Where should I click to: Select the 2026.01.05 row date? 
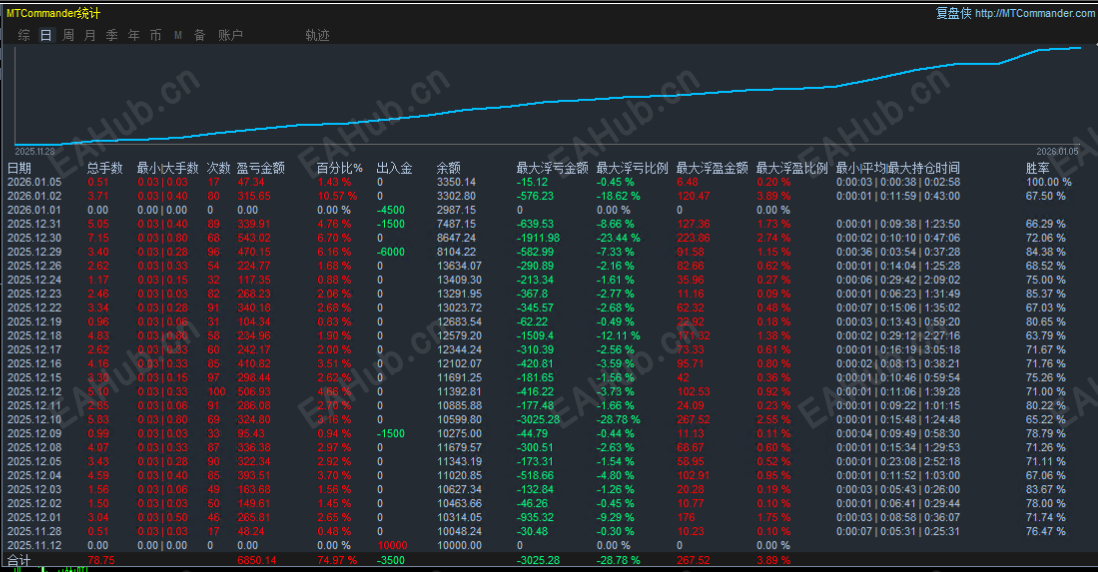point(34,182)
